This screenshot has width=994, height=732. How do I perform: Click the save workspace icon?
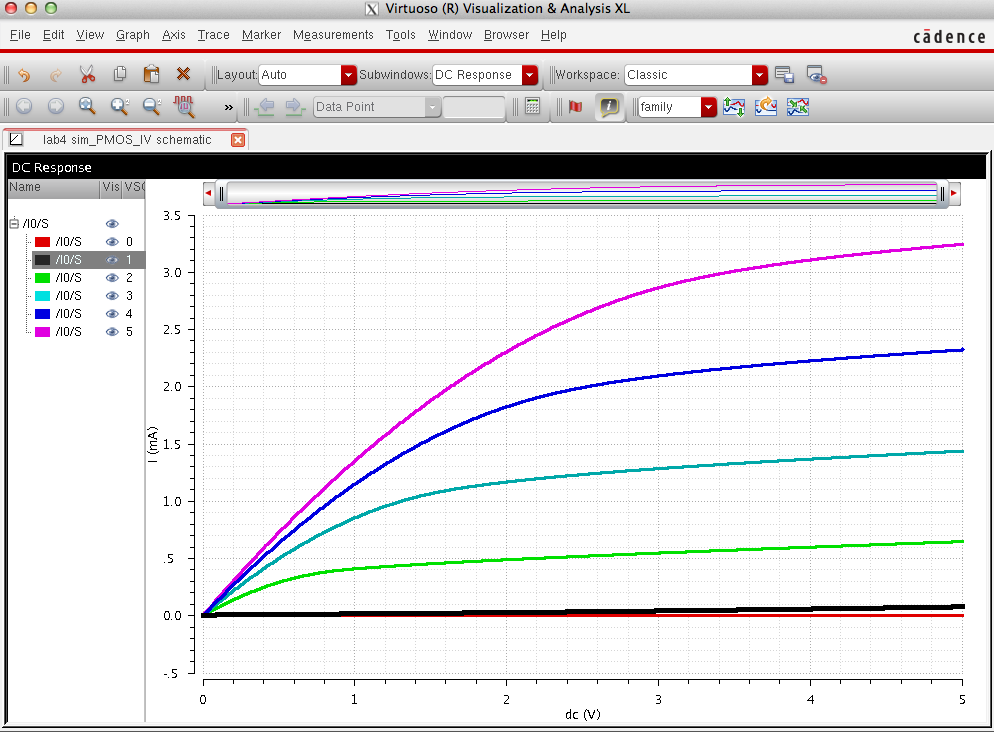[x=784, y=75]
